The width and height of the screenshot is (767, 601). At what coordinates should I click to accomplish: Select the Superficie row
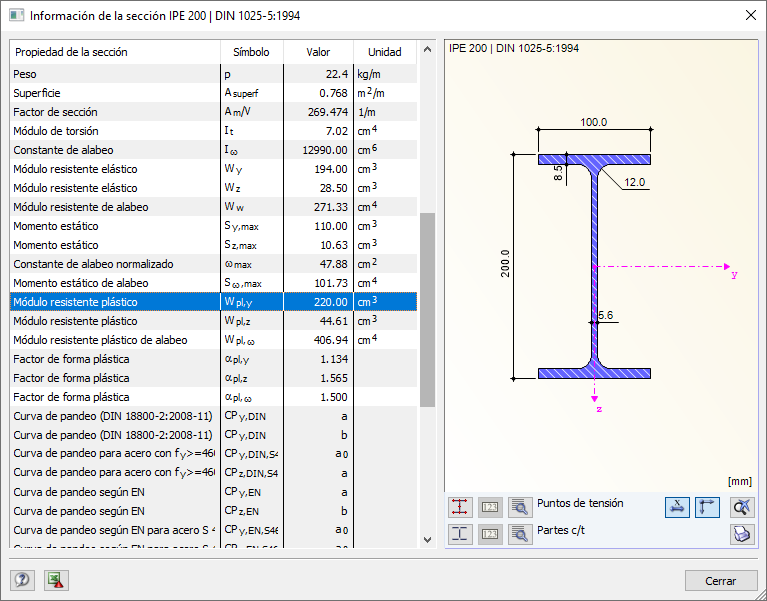pyautogui.click(x=213, y=93)
